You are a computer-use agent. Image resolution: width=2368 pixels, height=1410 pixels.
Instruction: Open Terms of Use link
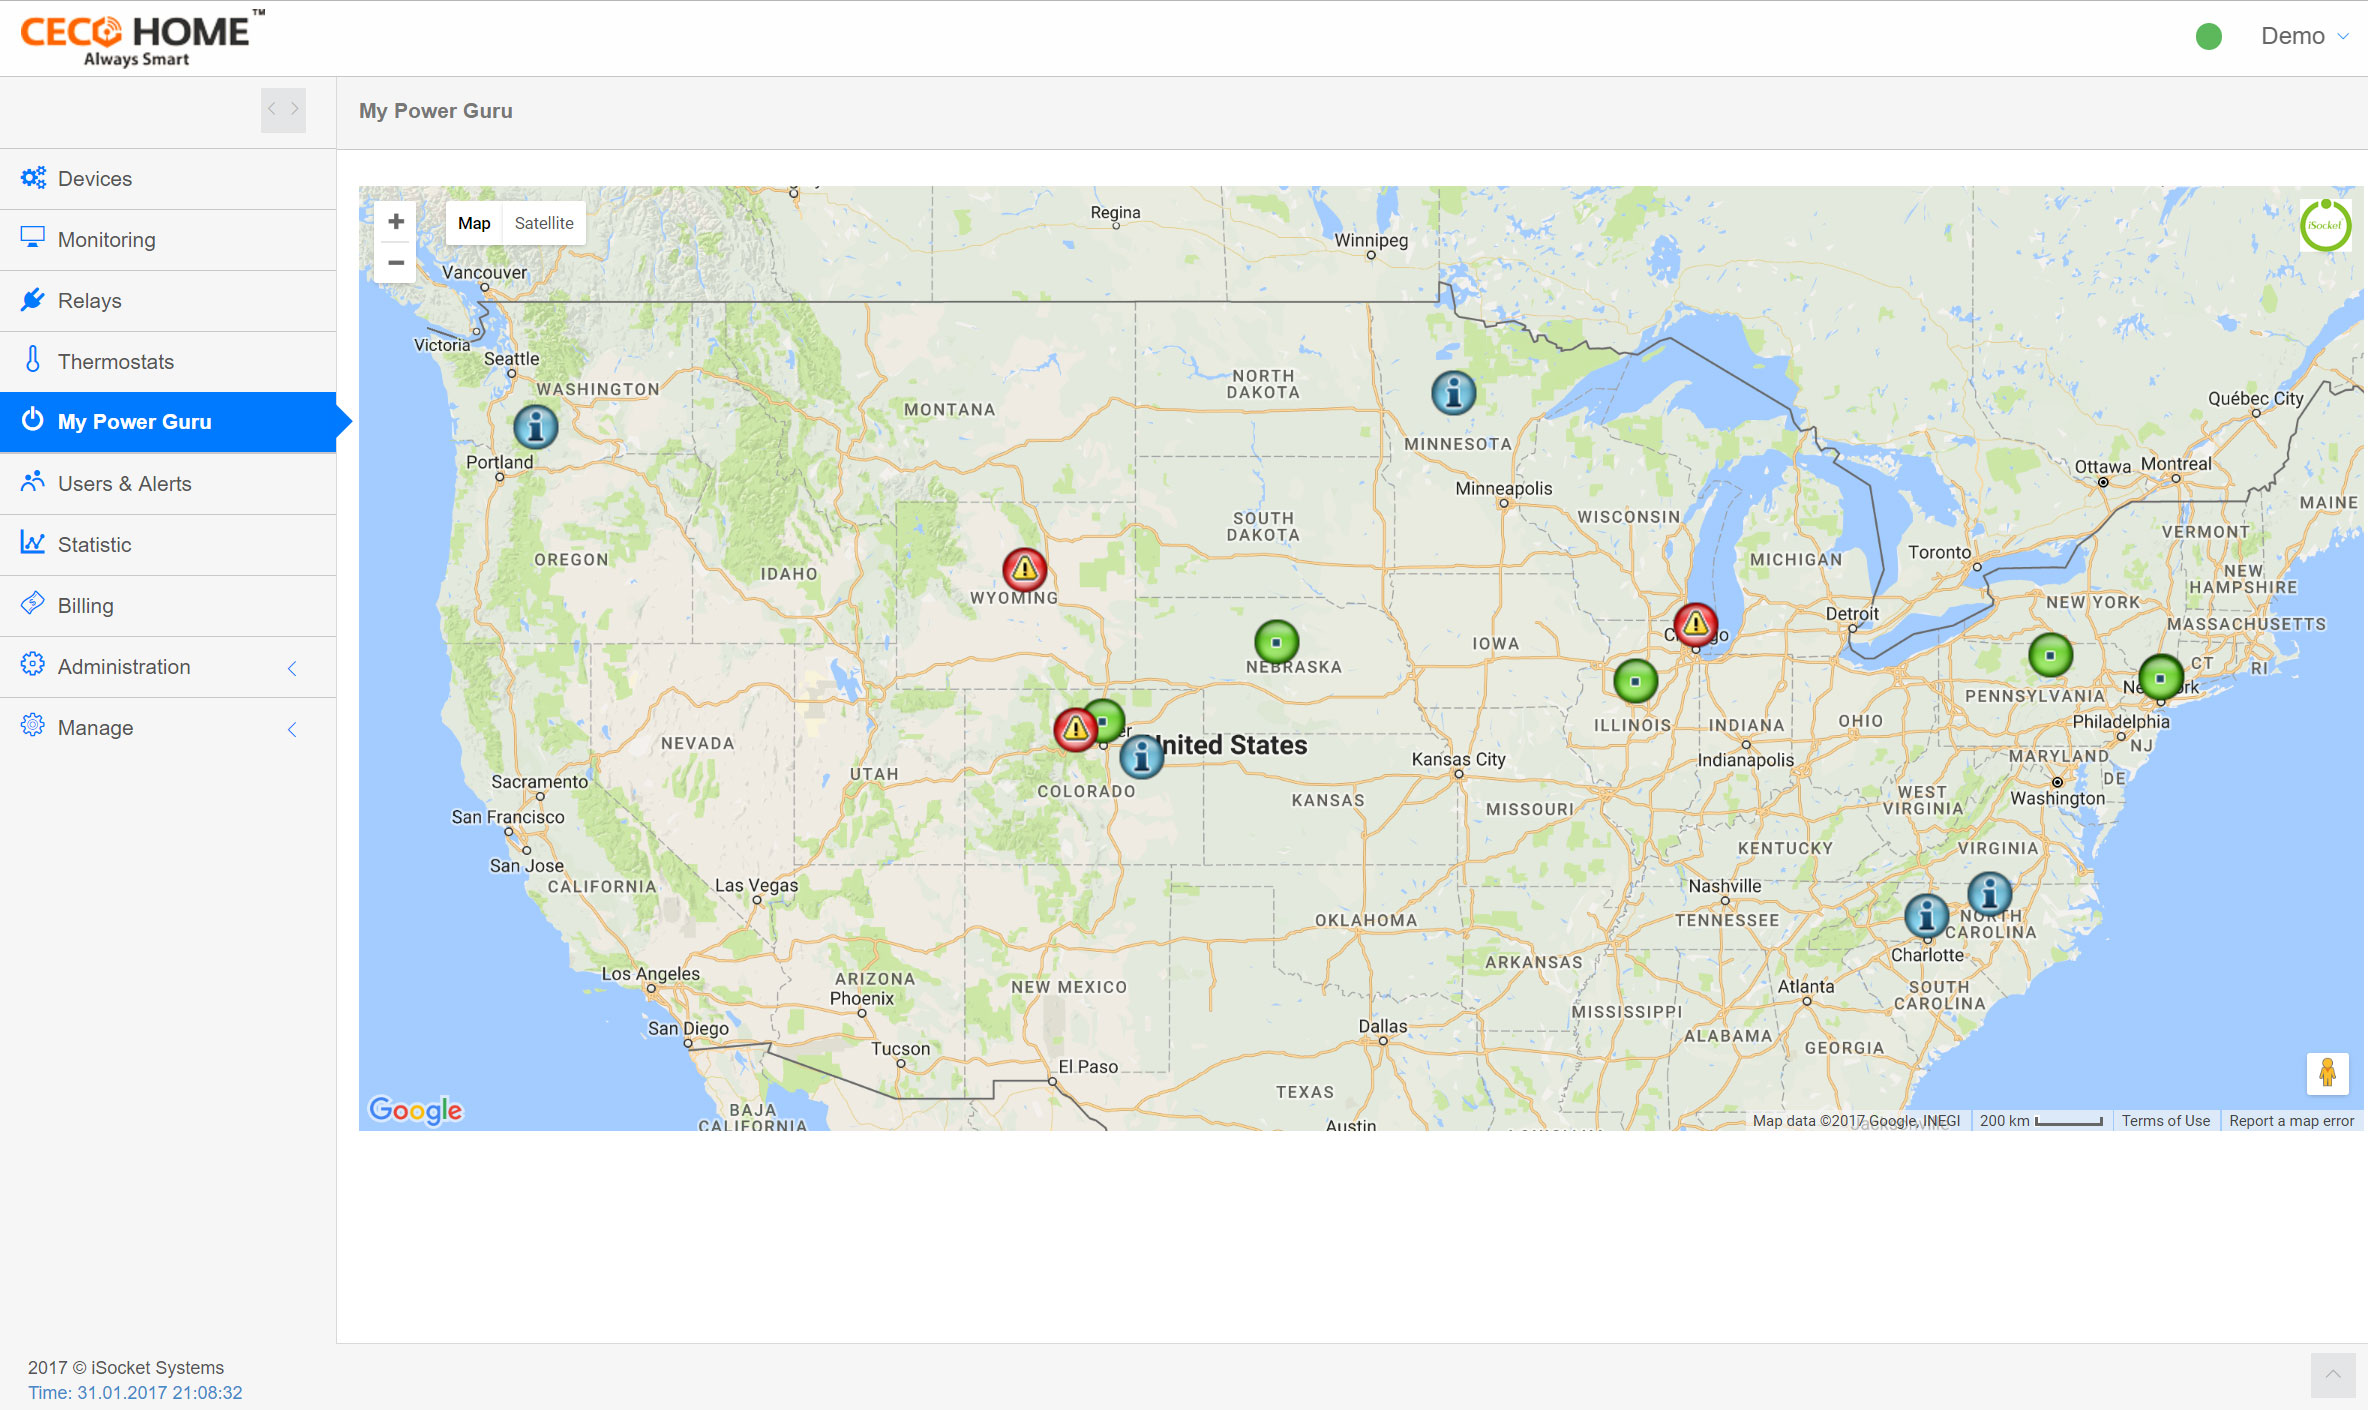coord(2165,1121)
